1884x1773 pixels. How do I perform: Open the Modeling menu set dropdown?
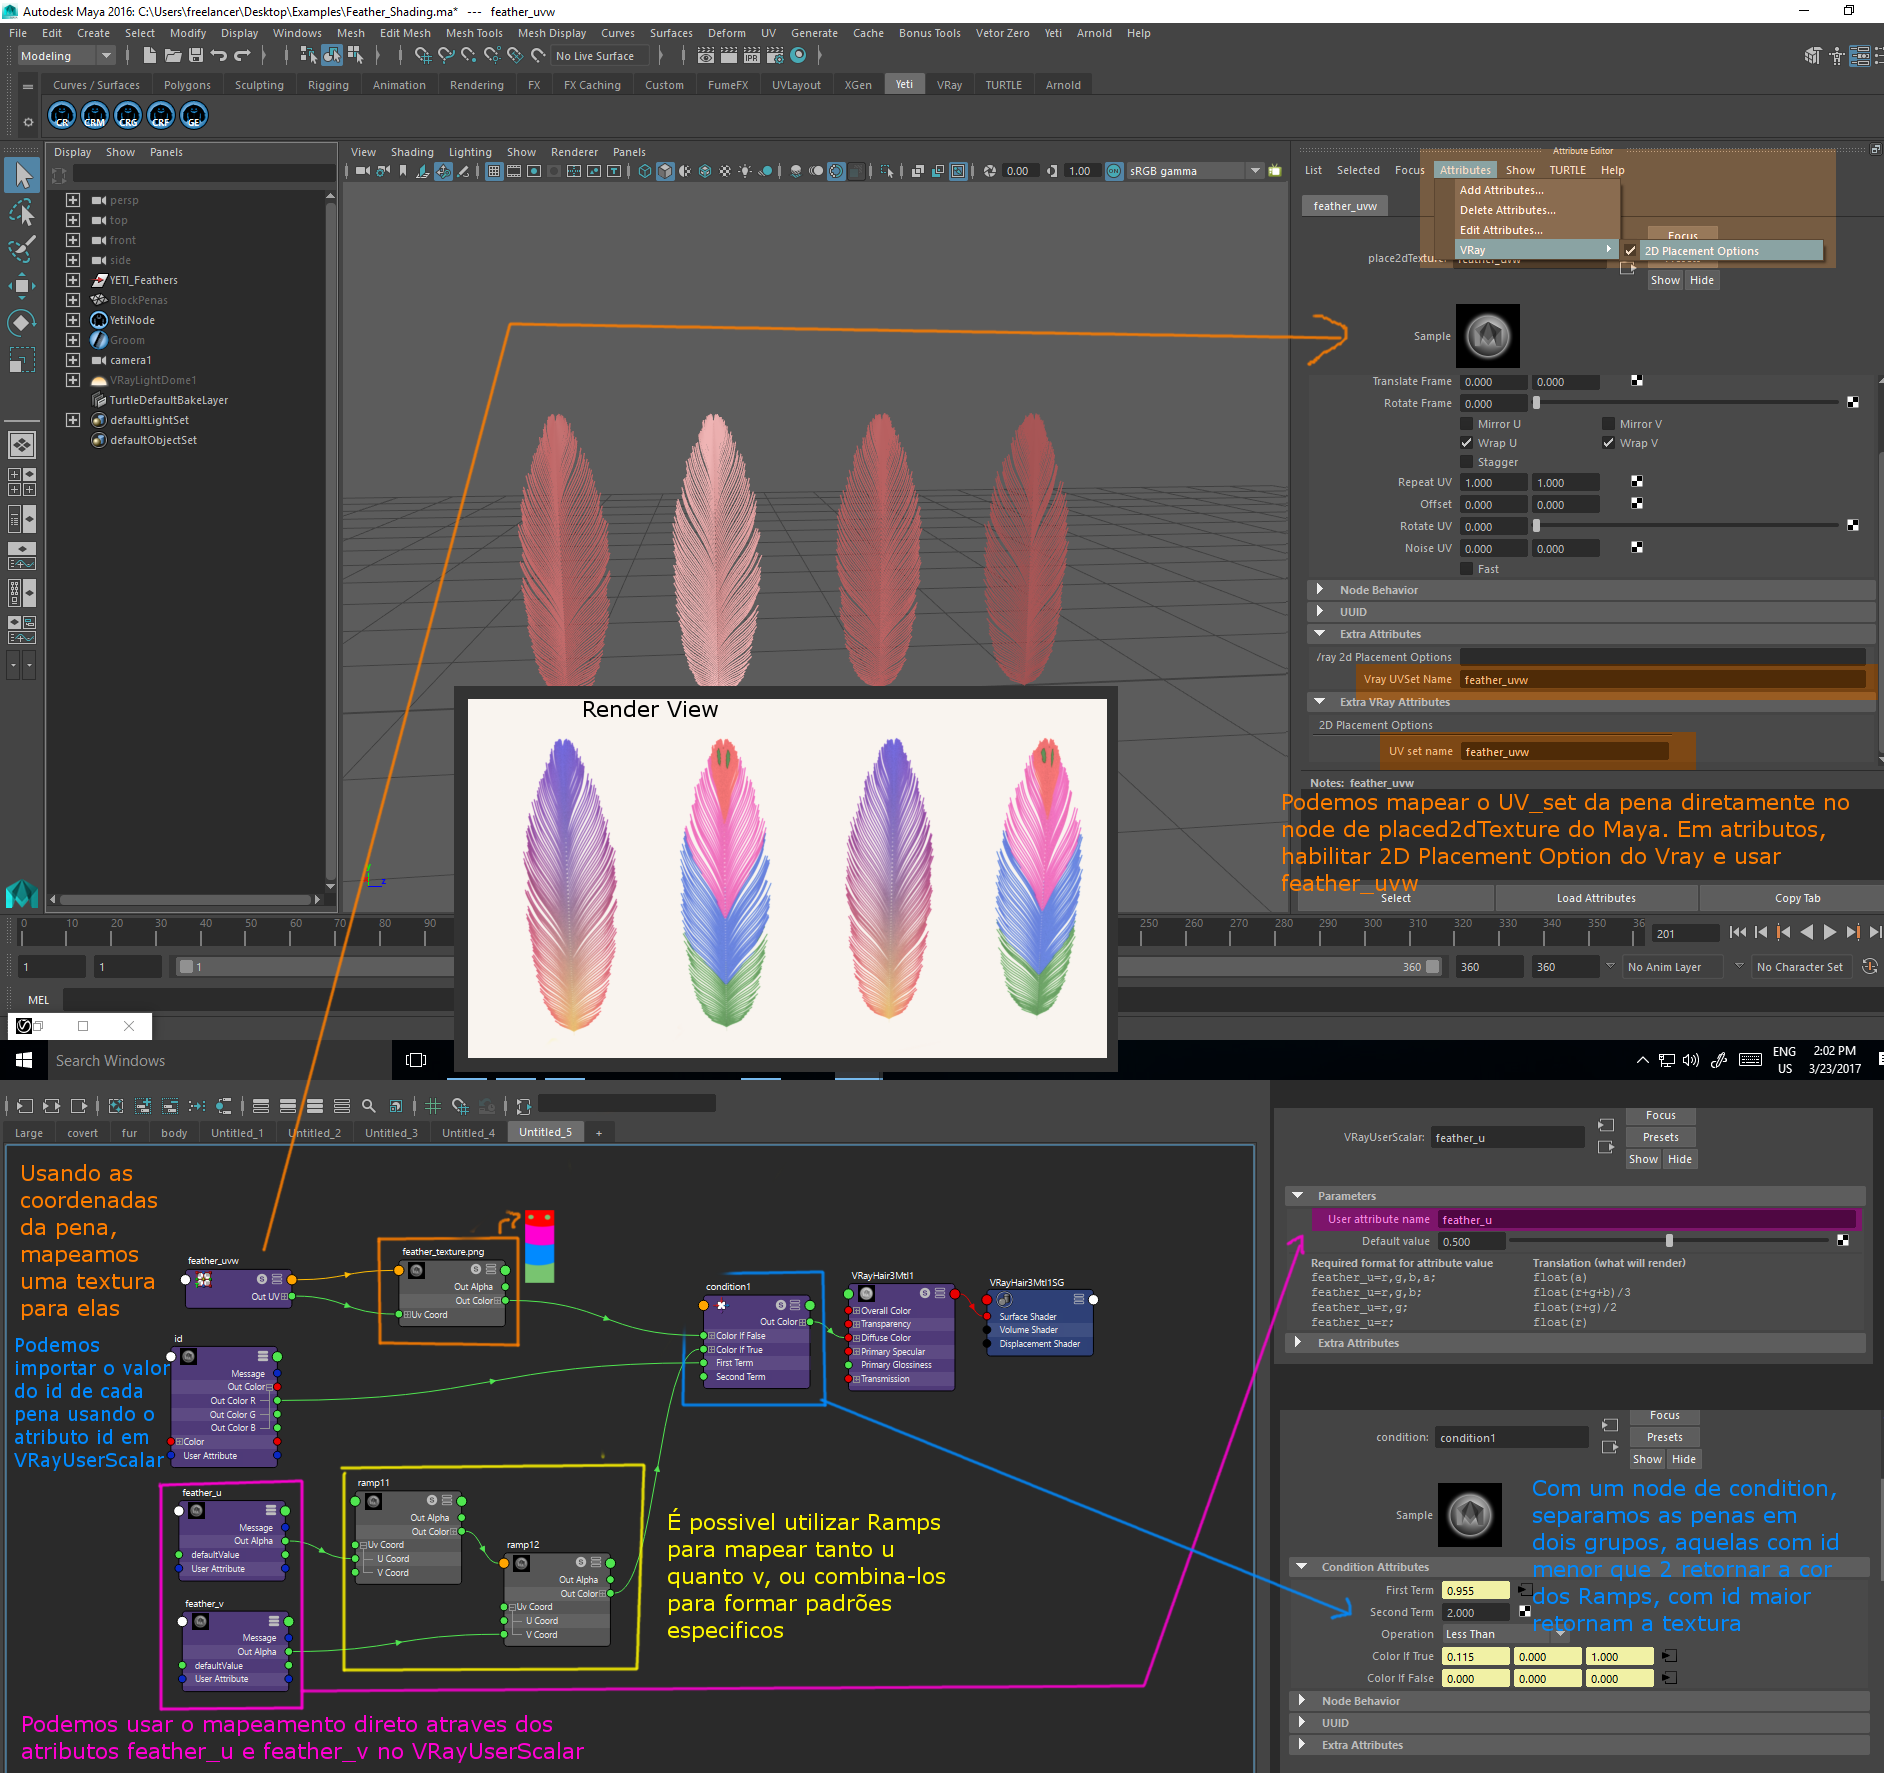(x=66, y=56)
